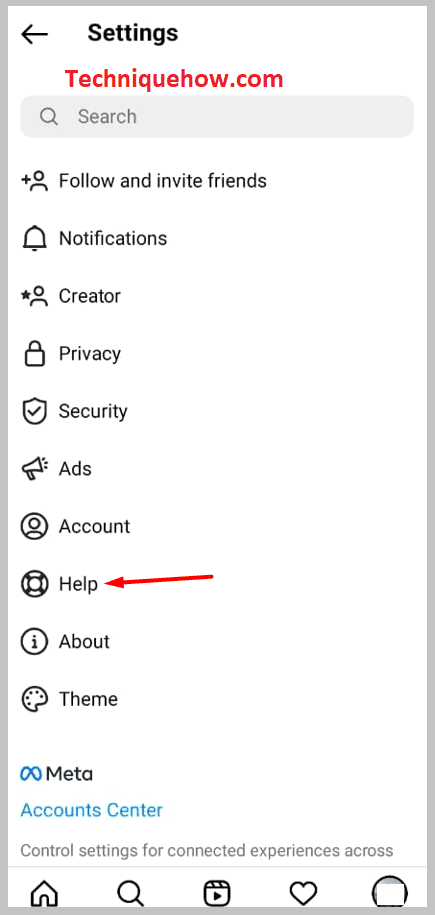The image size is (435, 915).
Task: Open Reels tab in bottom navigation
Action: pos(217,893)
